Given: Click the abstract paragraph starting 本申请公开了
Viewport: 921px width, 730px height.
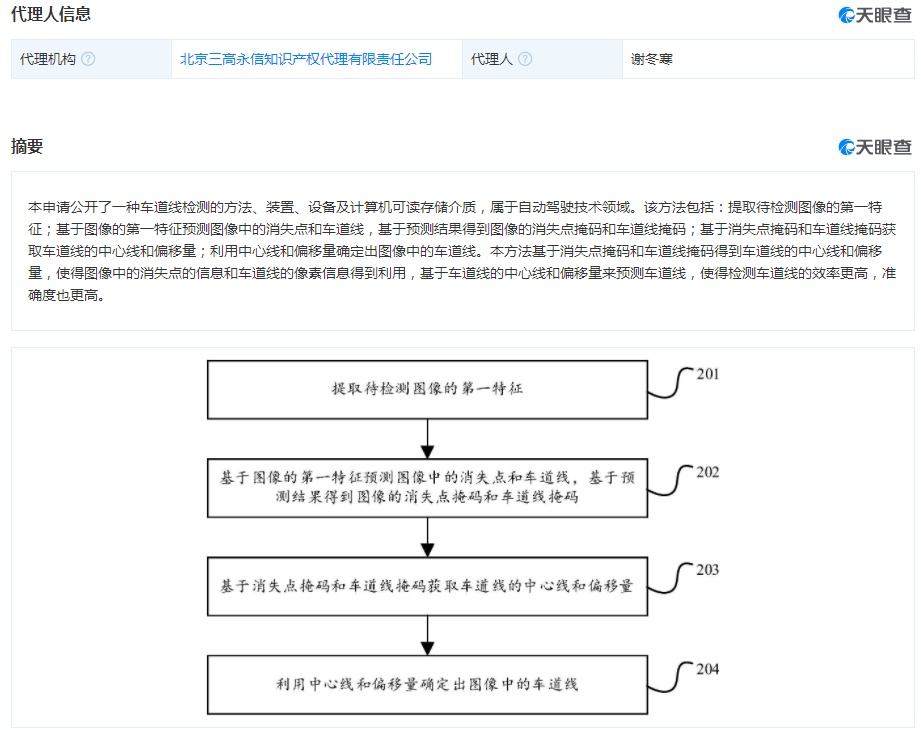Looking at the screenshot, I should click(x=461, y=252).
